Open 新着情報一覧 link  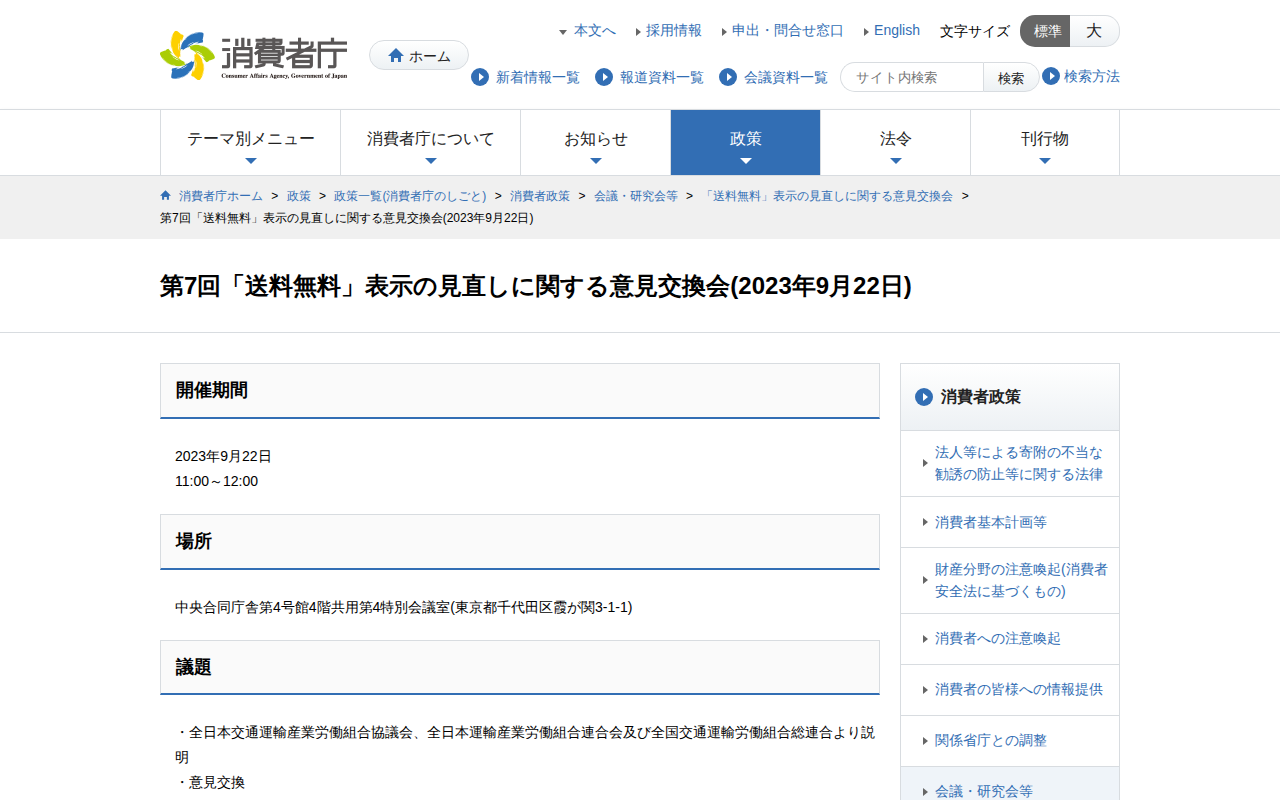click(x=538, y=77)
